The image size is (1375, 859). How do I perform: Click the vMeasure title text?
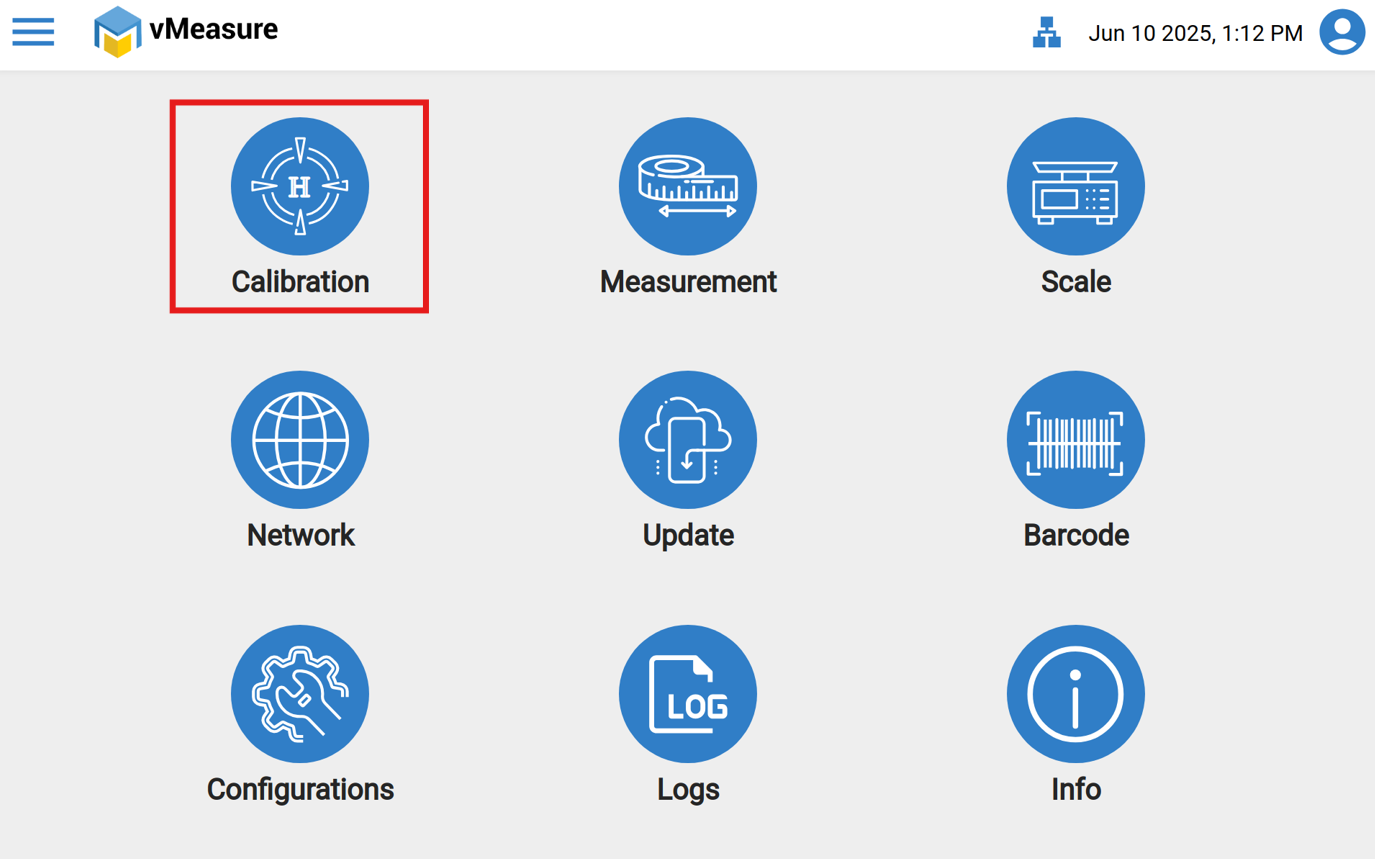tap(214, 30)
